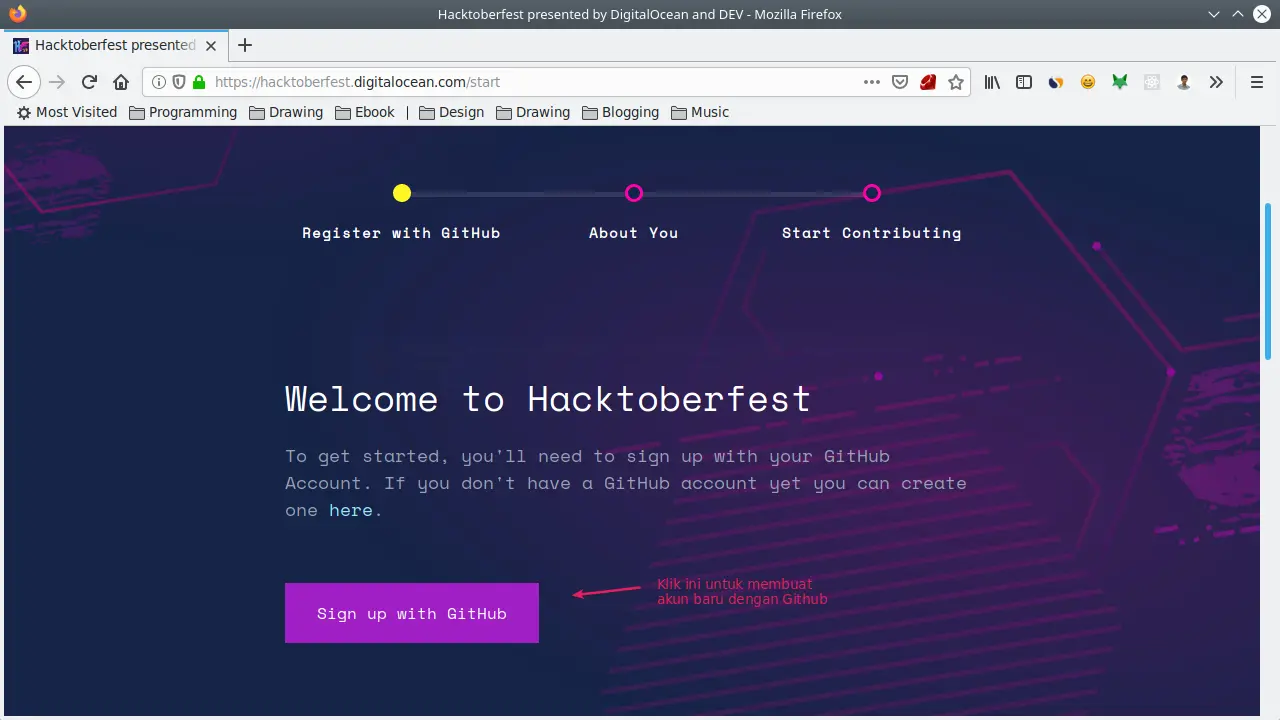The width and height of the screenshot is (1280, 720).
Task: Follow the 'here' GitHub account link
Action: click(351, 510)
